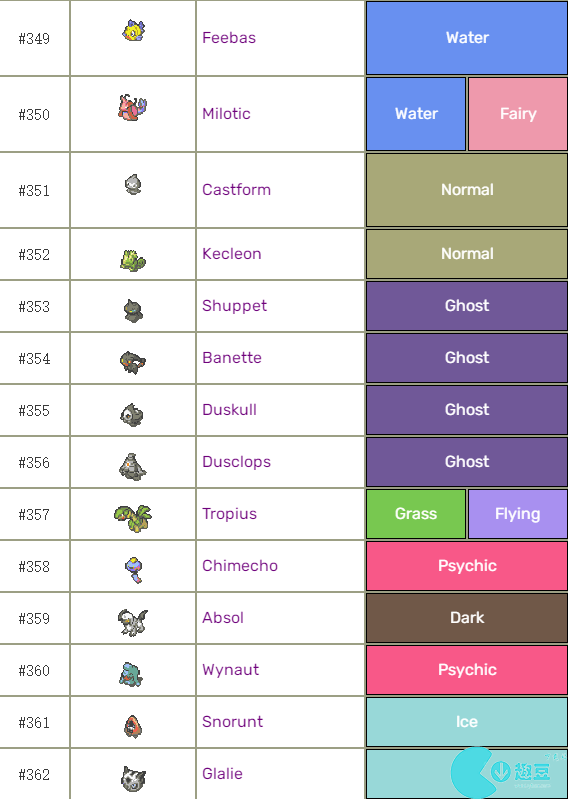Select Milotic's Fairy type badge
This screenshot has width=568, height=799.
518,114
